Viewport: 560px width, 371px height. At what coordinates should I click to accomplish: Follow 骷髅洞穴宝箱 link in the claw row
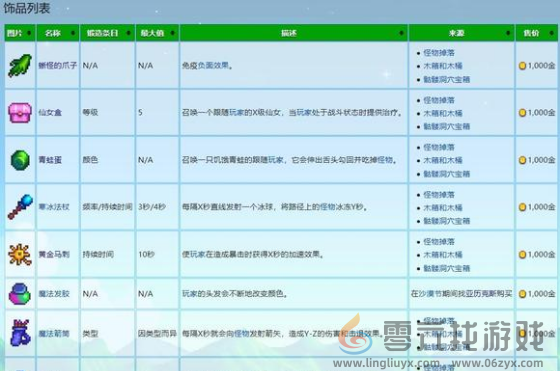click(x=447, y=79)
